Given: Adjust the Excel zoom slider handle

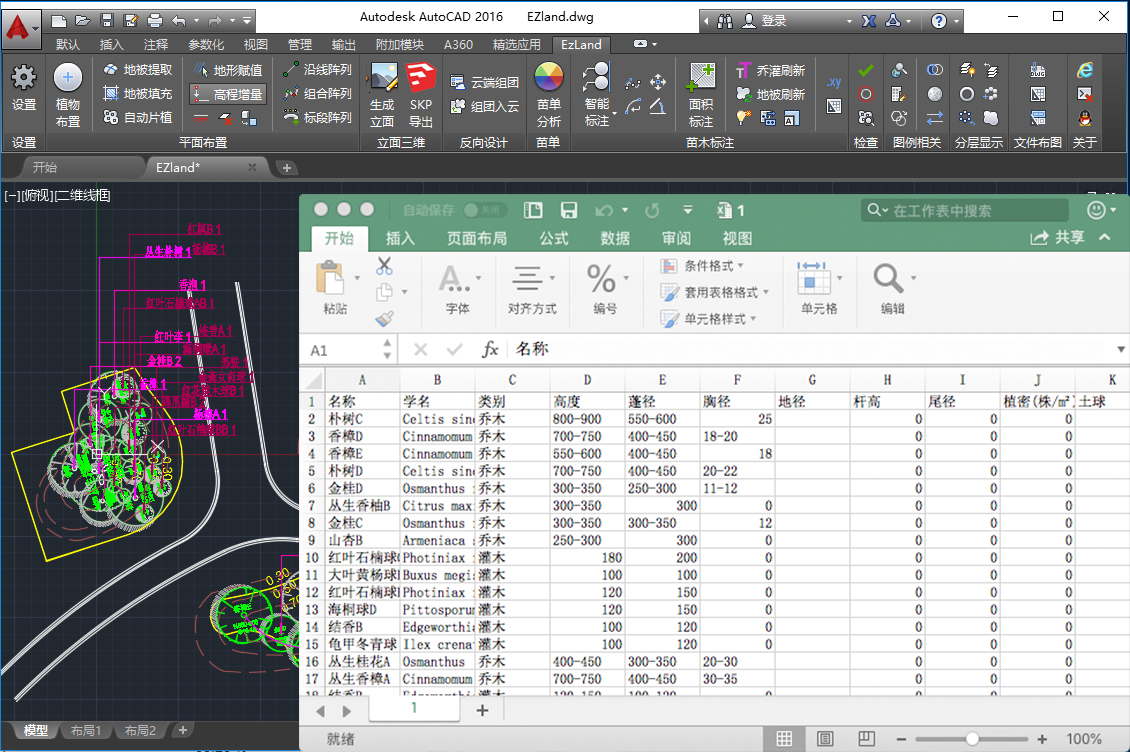Looking at the screenshot, I should [972, 739].
